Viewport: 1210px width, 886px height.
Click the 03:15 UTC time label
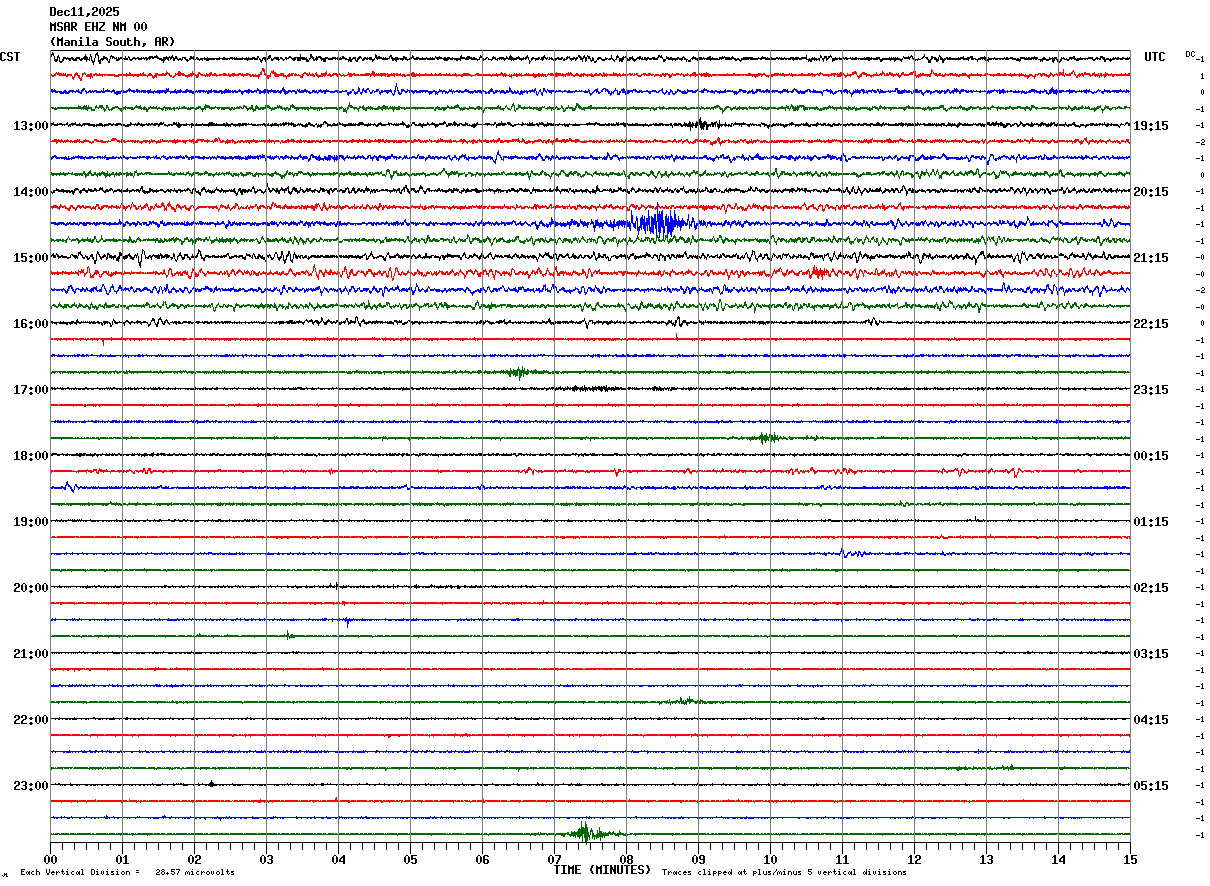(x=1151, y=654)
